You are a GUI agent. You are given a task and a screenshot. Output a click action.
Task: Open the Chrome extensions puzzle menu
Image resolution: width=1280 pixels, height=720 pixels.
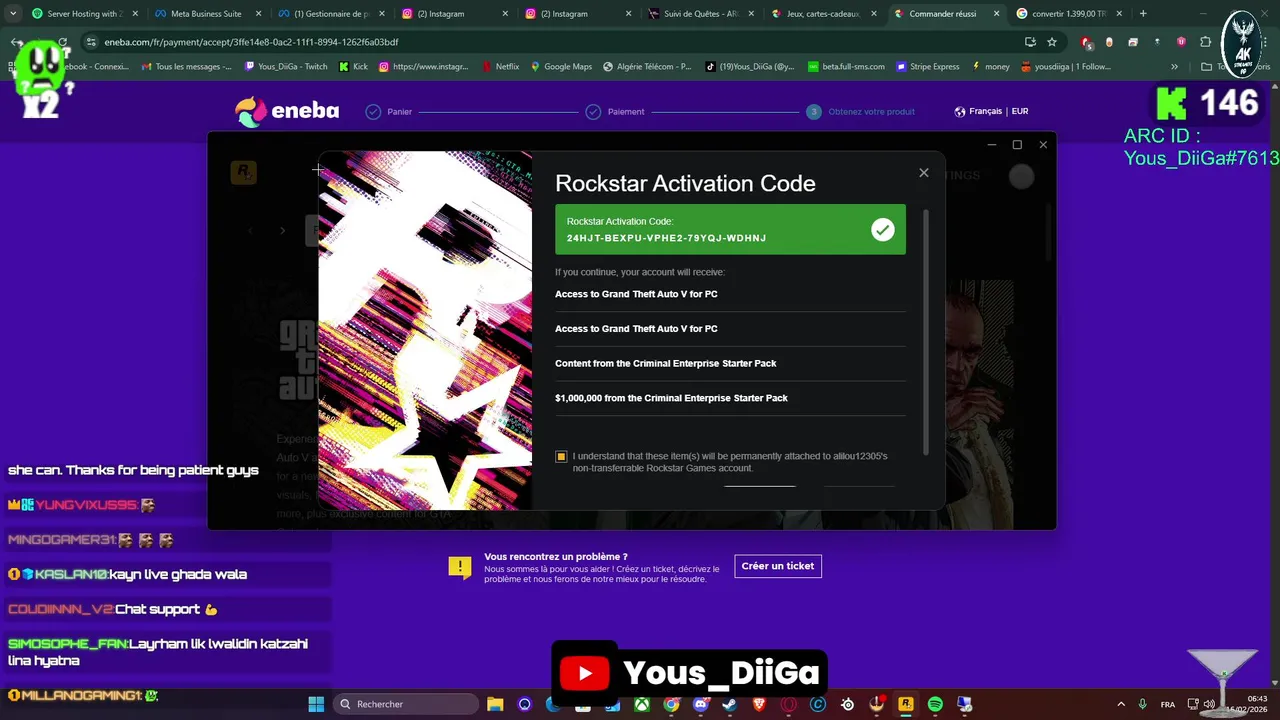[x=1205, y=42]
